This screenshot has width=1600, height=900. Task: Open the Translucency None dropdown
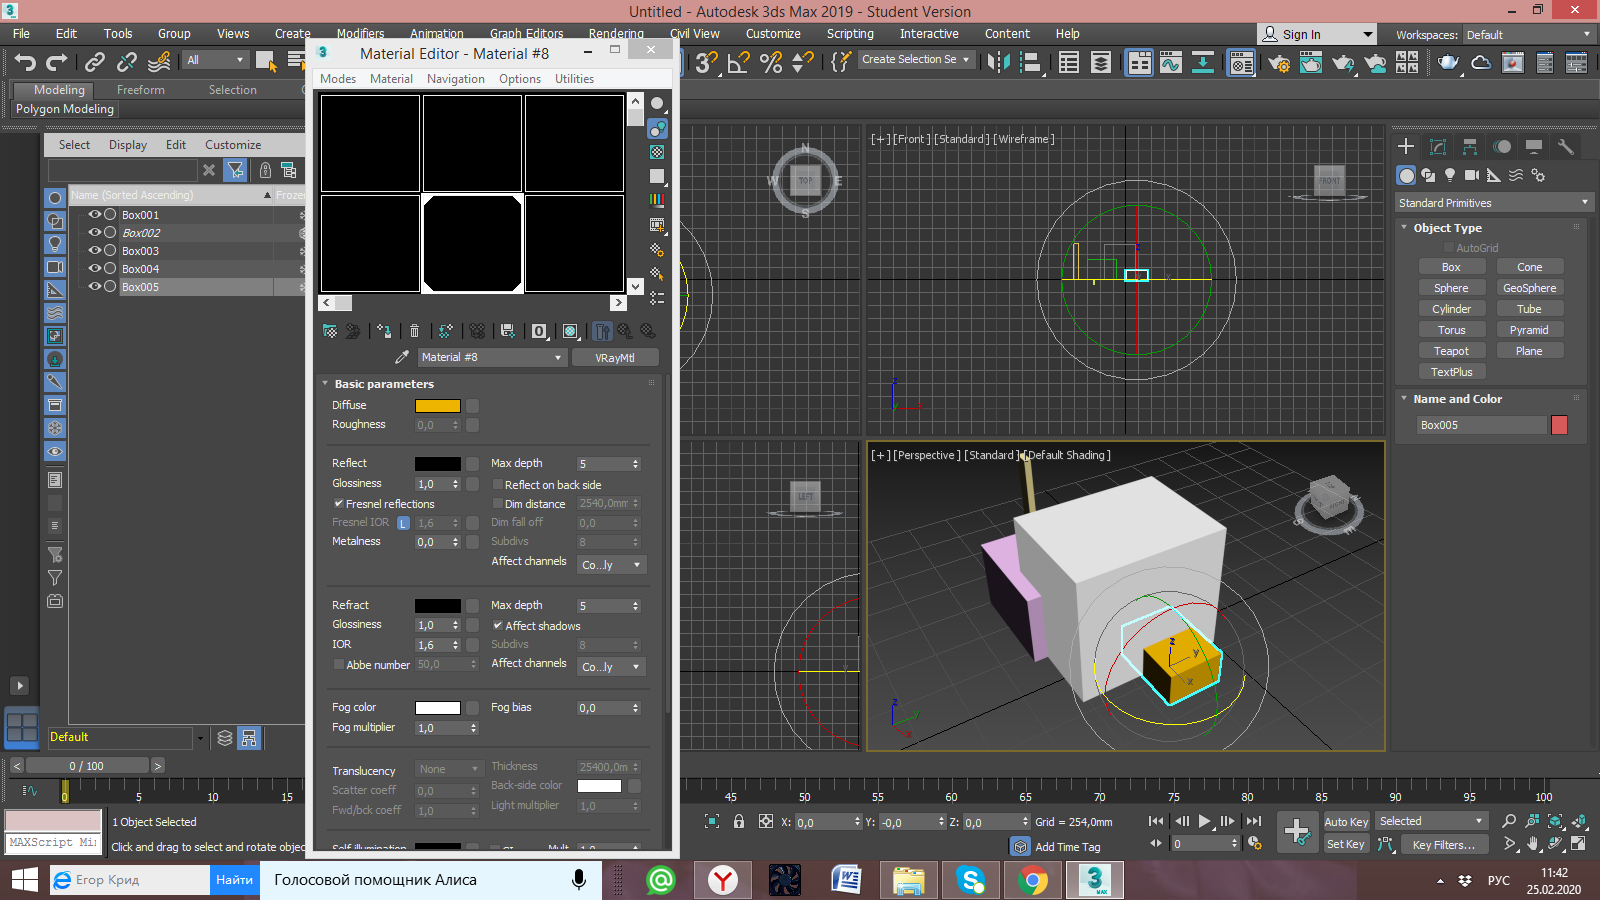click(x=449, y=769)
